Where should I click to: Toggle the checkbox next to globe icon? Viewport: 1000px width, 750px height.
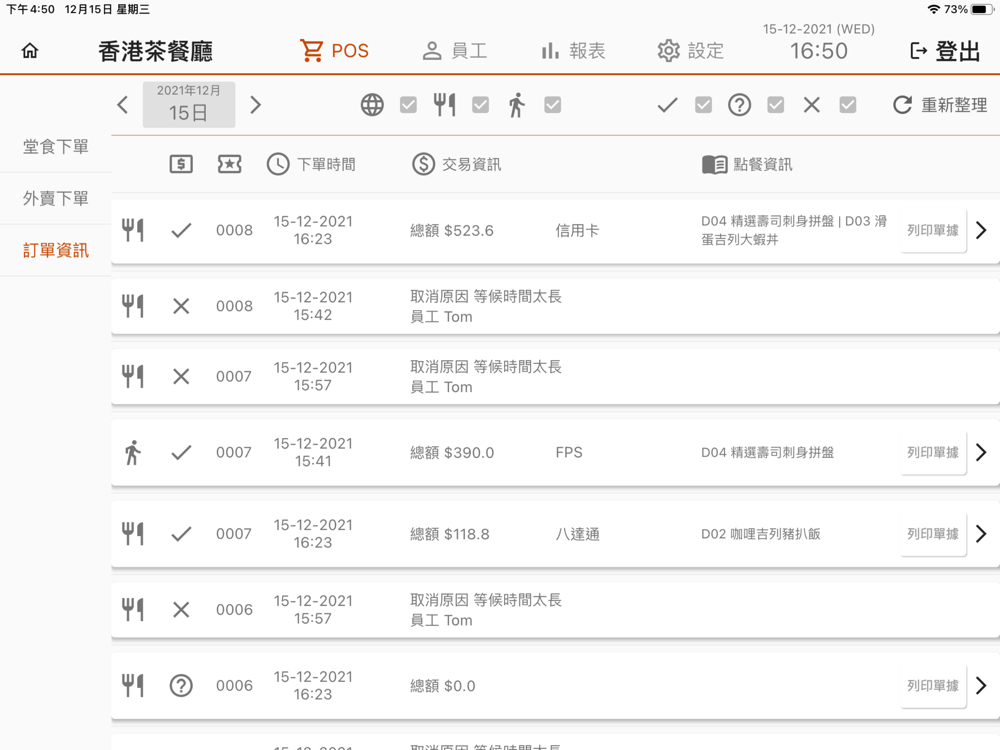pyautogui.click(x=408, y=105)
